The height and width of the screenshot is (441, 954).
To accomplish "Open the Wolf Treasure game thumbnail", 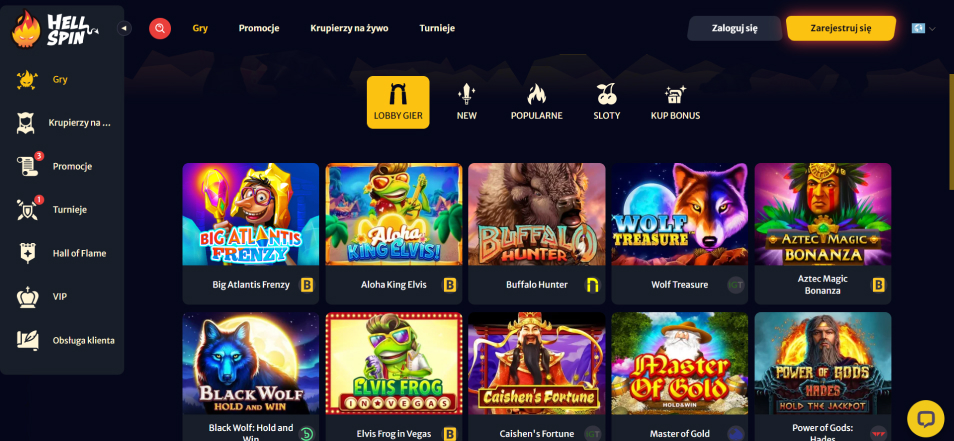I will point(680,214).
